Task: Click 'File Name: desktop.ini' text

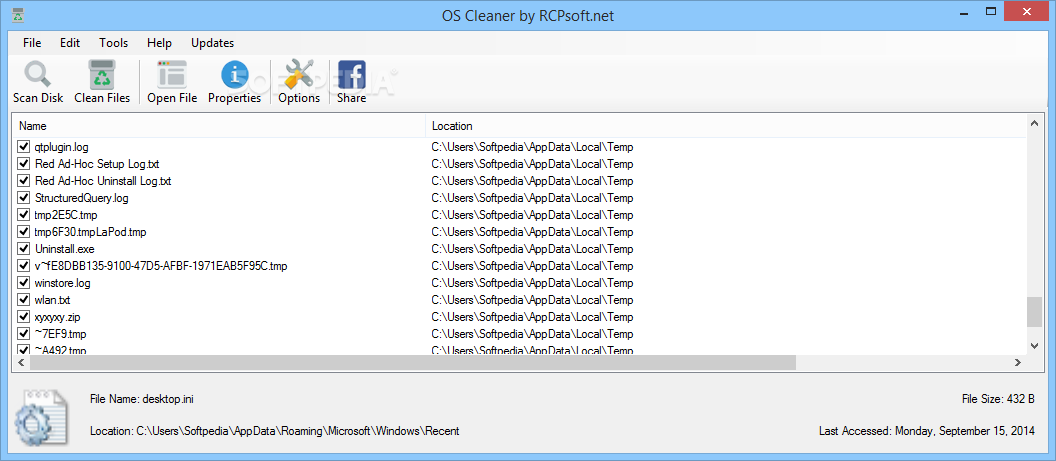Action: tap(142, 399)
